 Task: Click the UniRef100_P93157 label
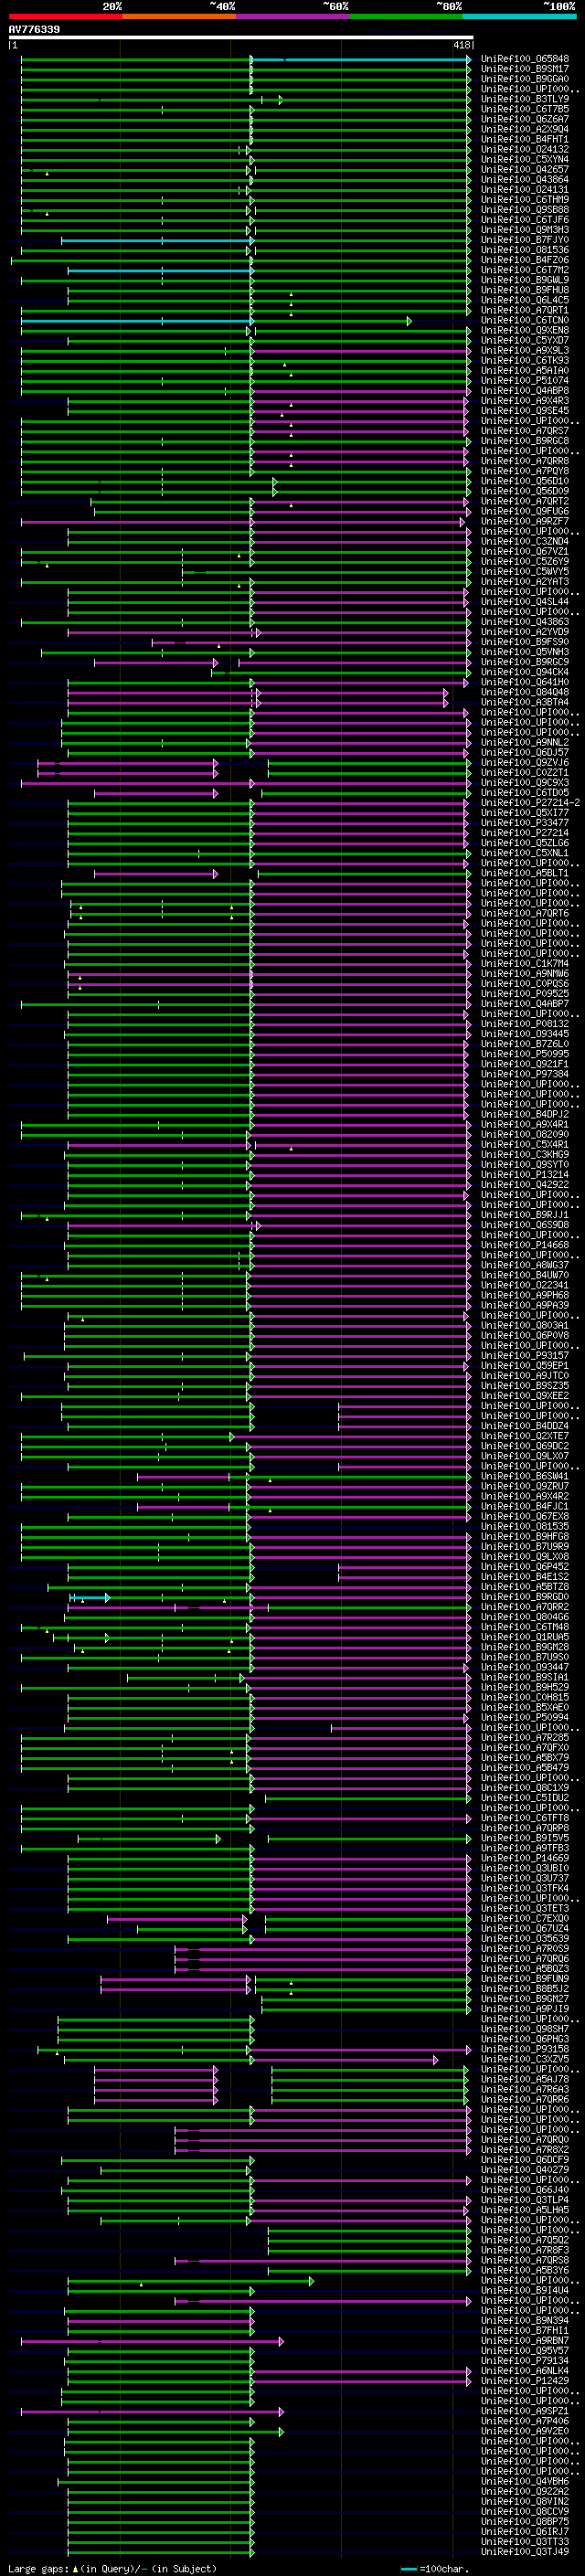tap(525, 1355)
